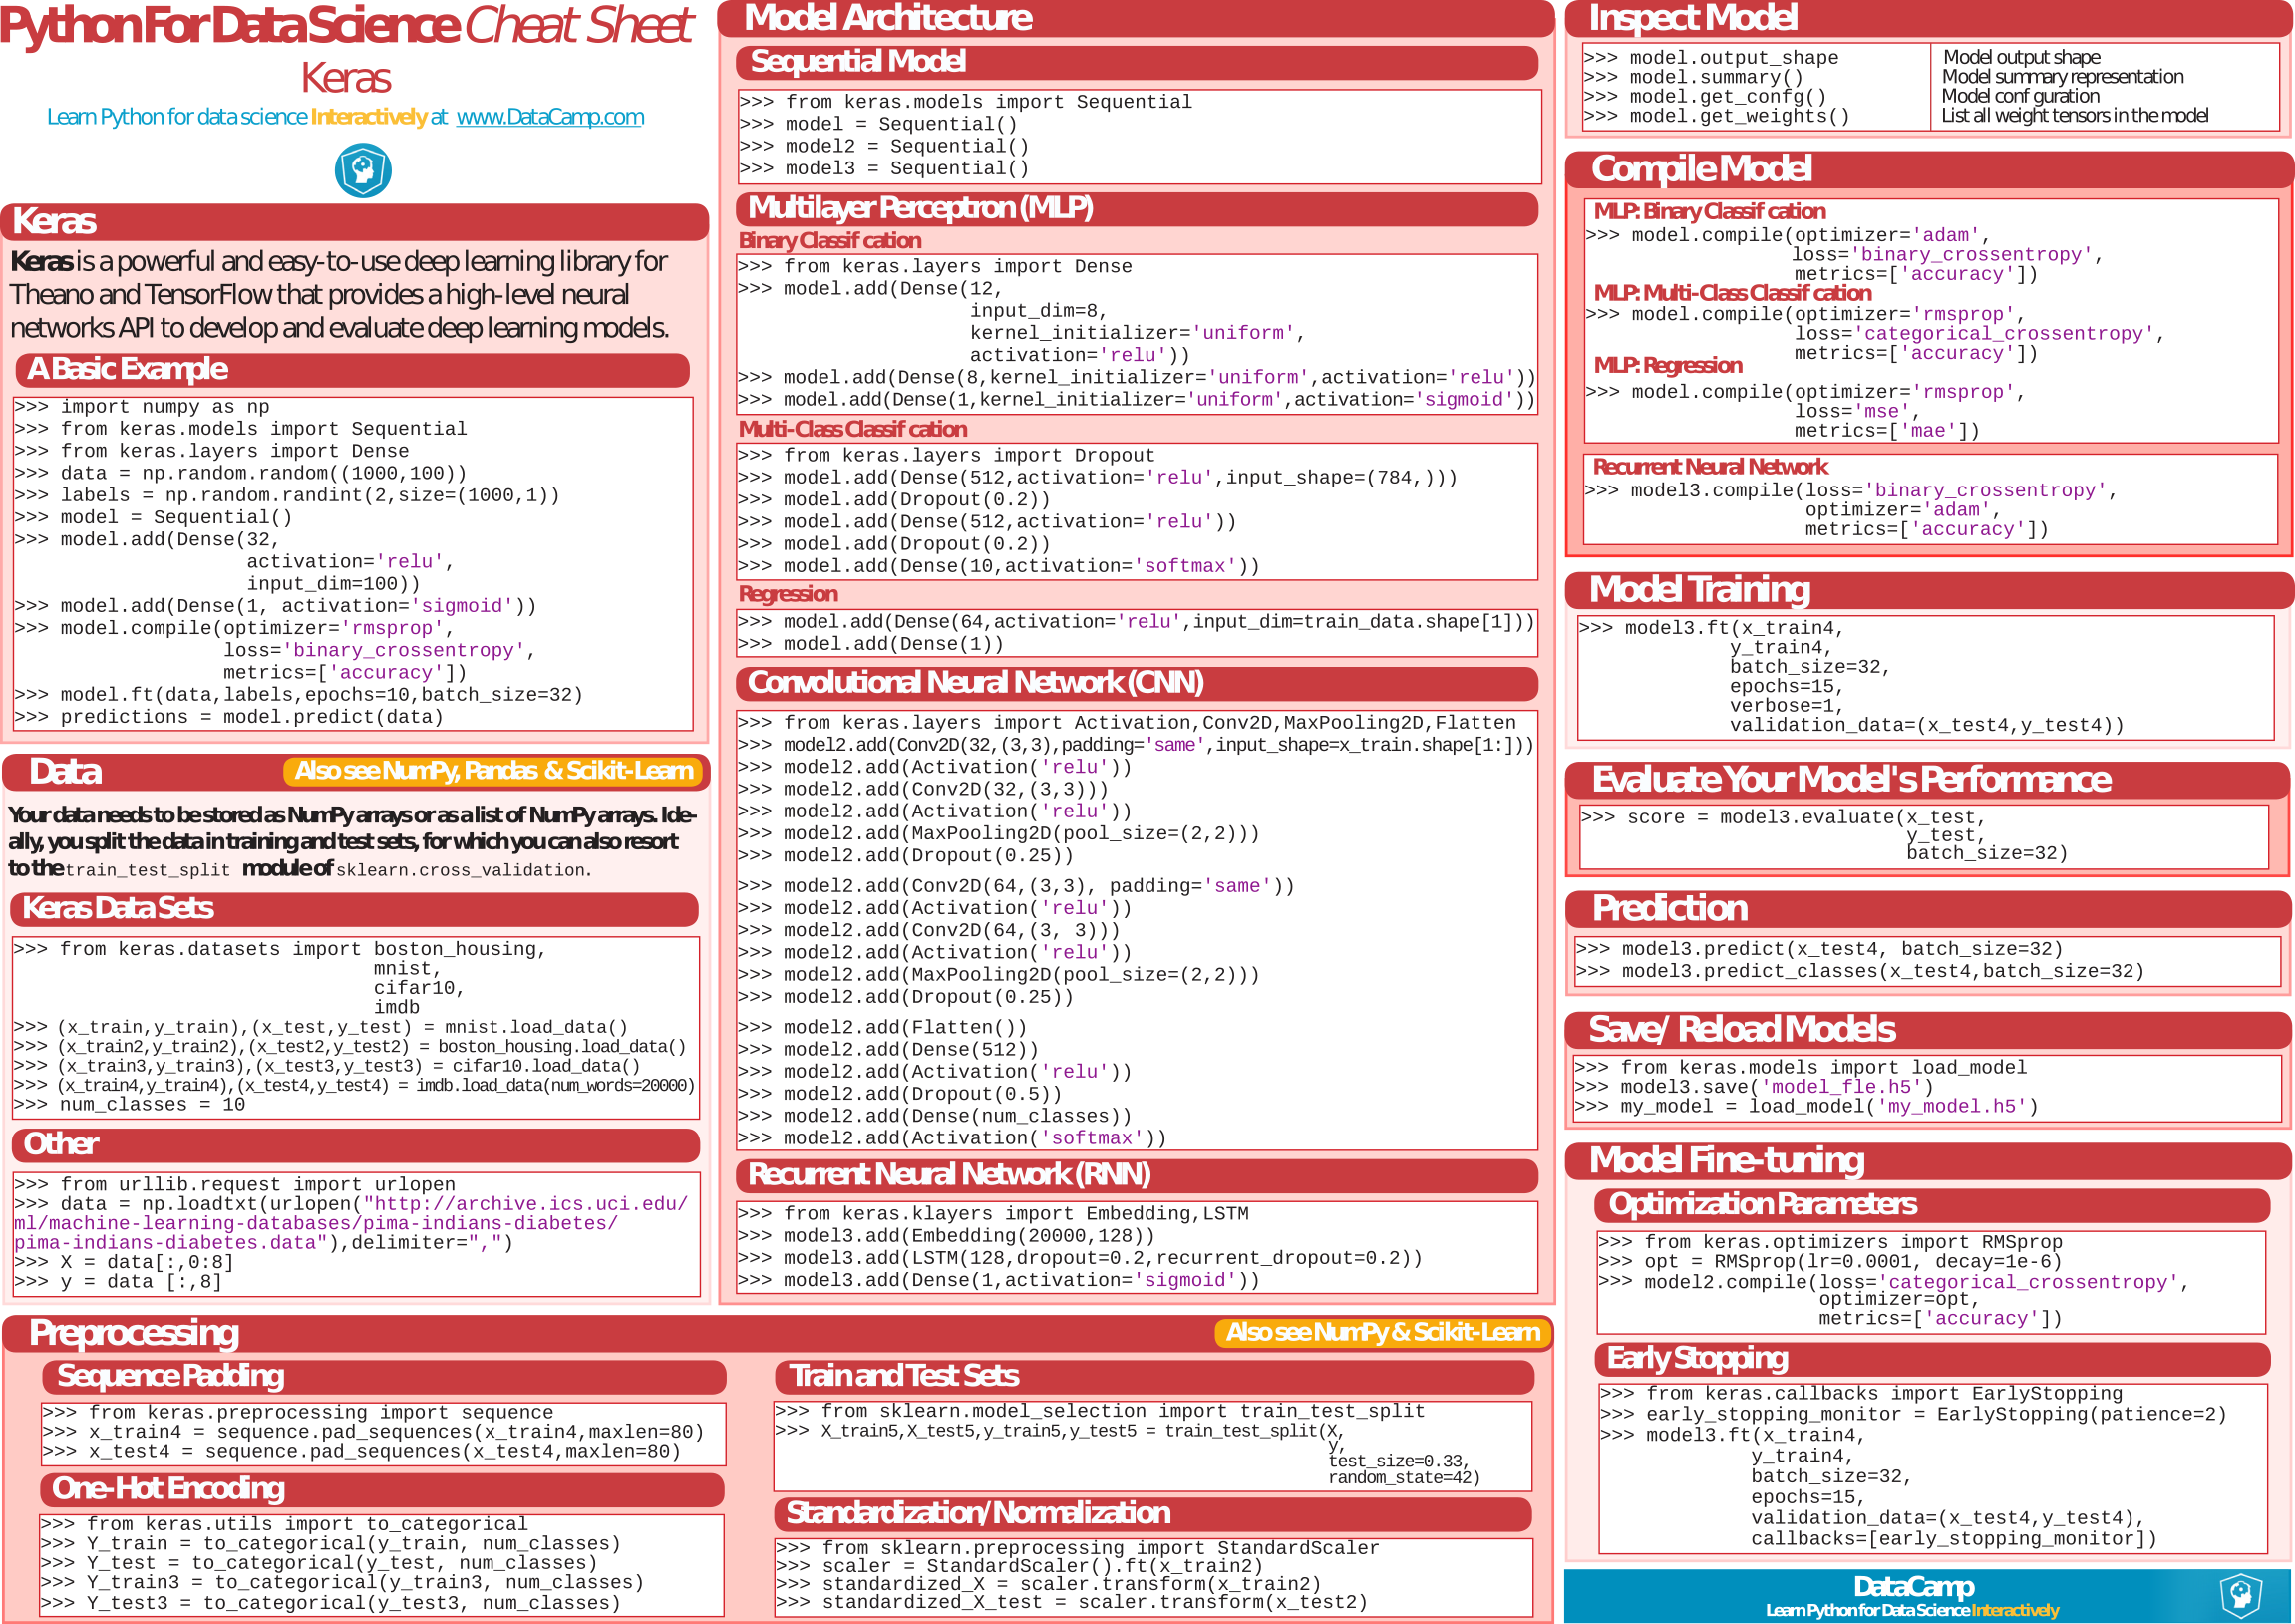Click the Sequence Padding header

coord(170,1376)
